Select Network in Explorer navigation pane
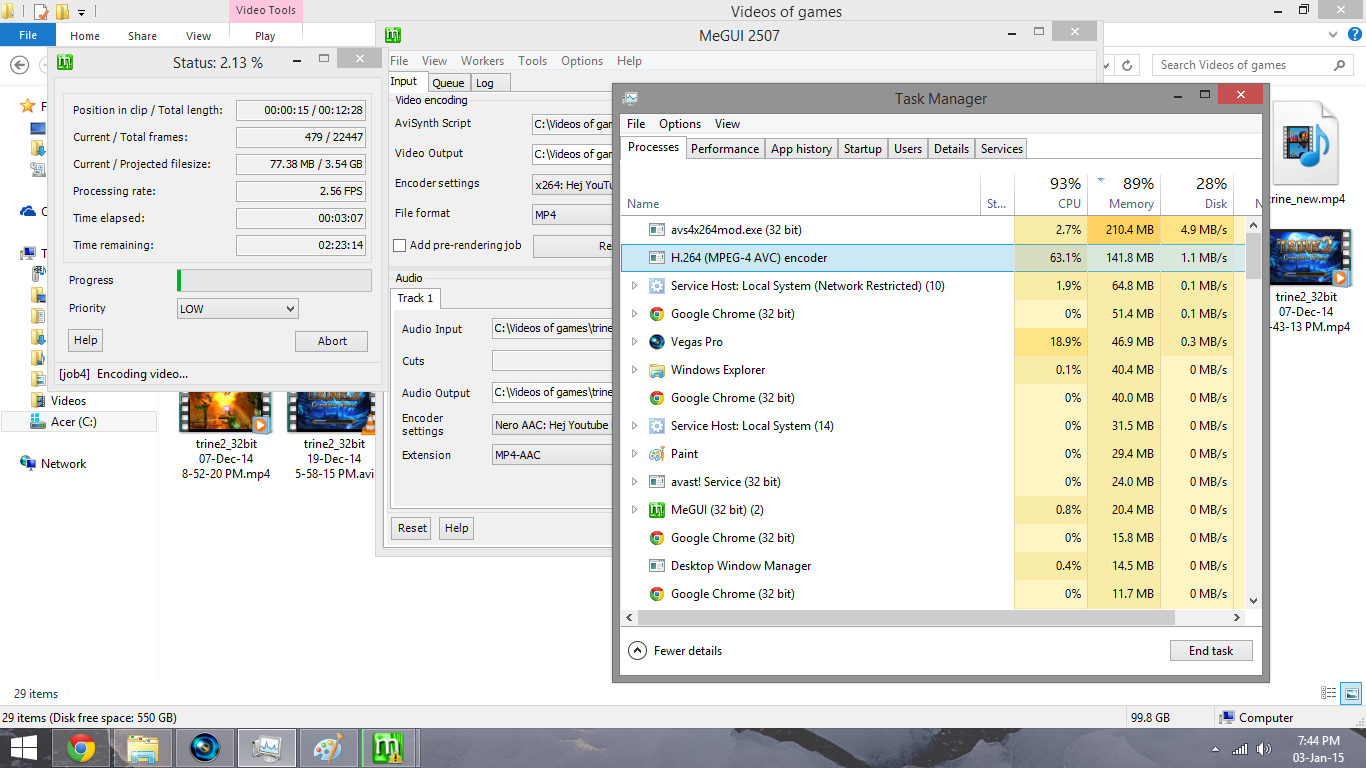Screen dimensions: 1366x768 [63, 464]
